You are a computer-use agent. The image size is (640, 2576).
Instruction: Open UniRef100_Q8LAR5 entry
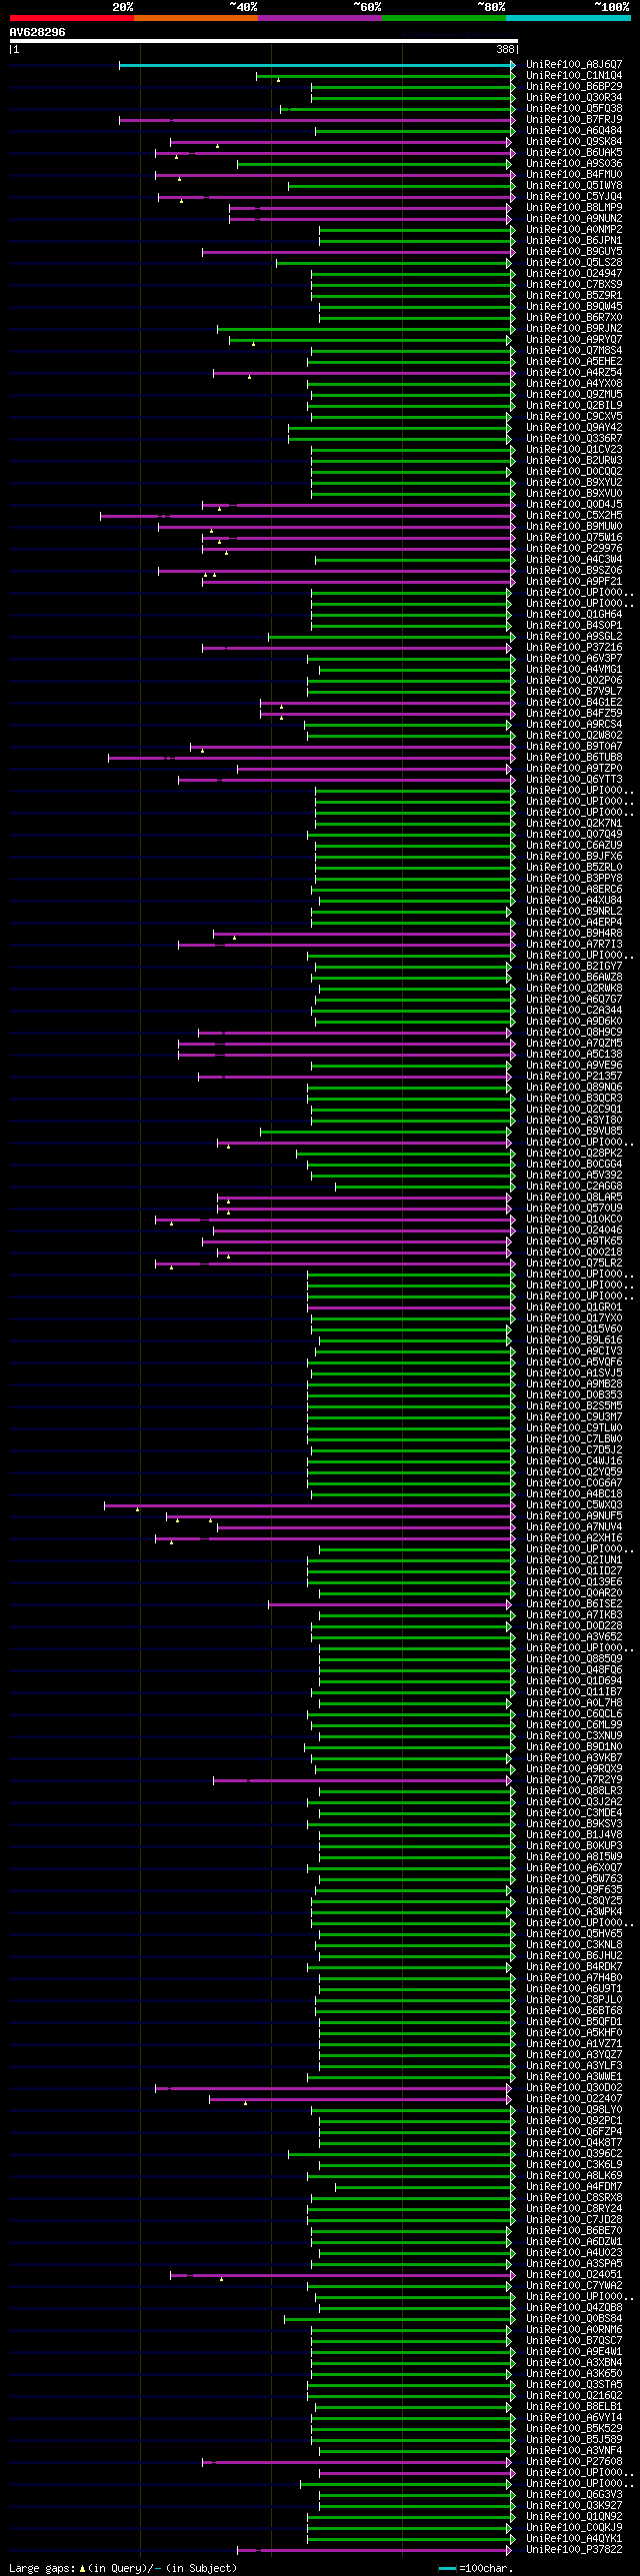coord(574,1197)
